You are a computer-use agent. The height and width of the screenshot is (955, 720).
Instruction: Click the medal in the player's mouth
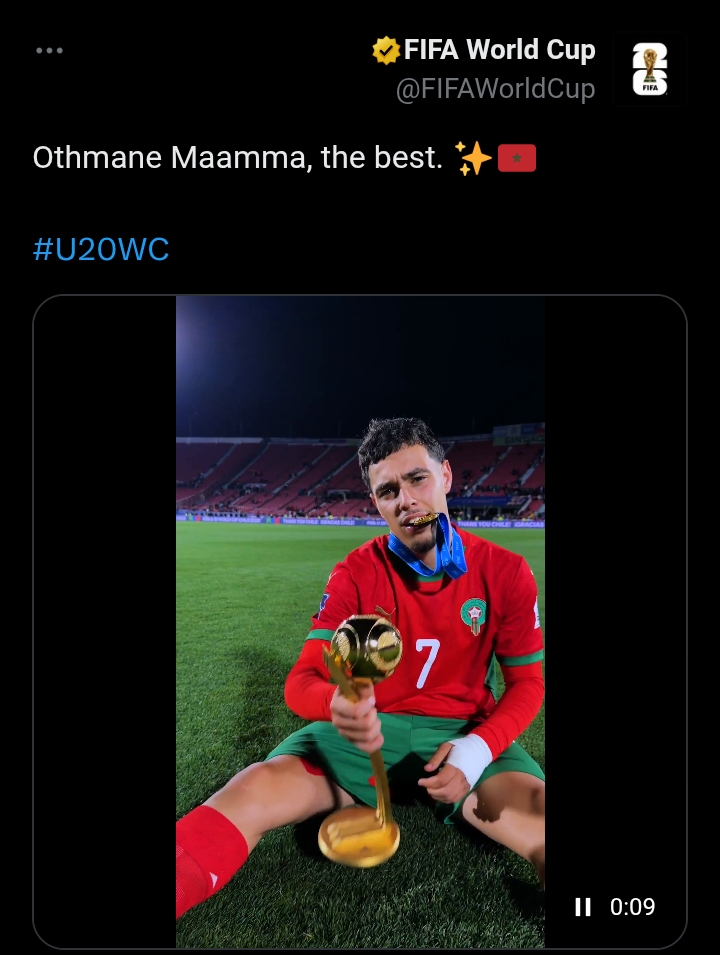coord(422,520)
